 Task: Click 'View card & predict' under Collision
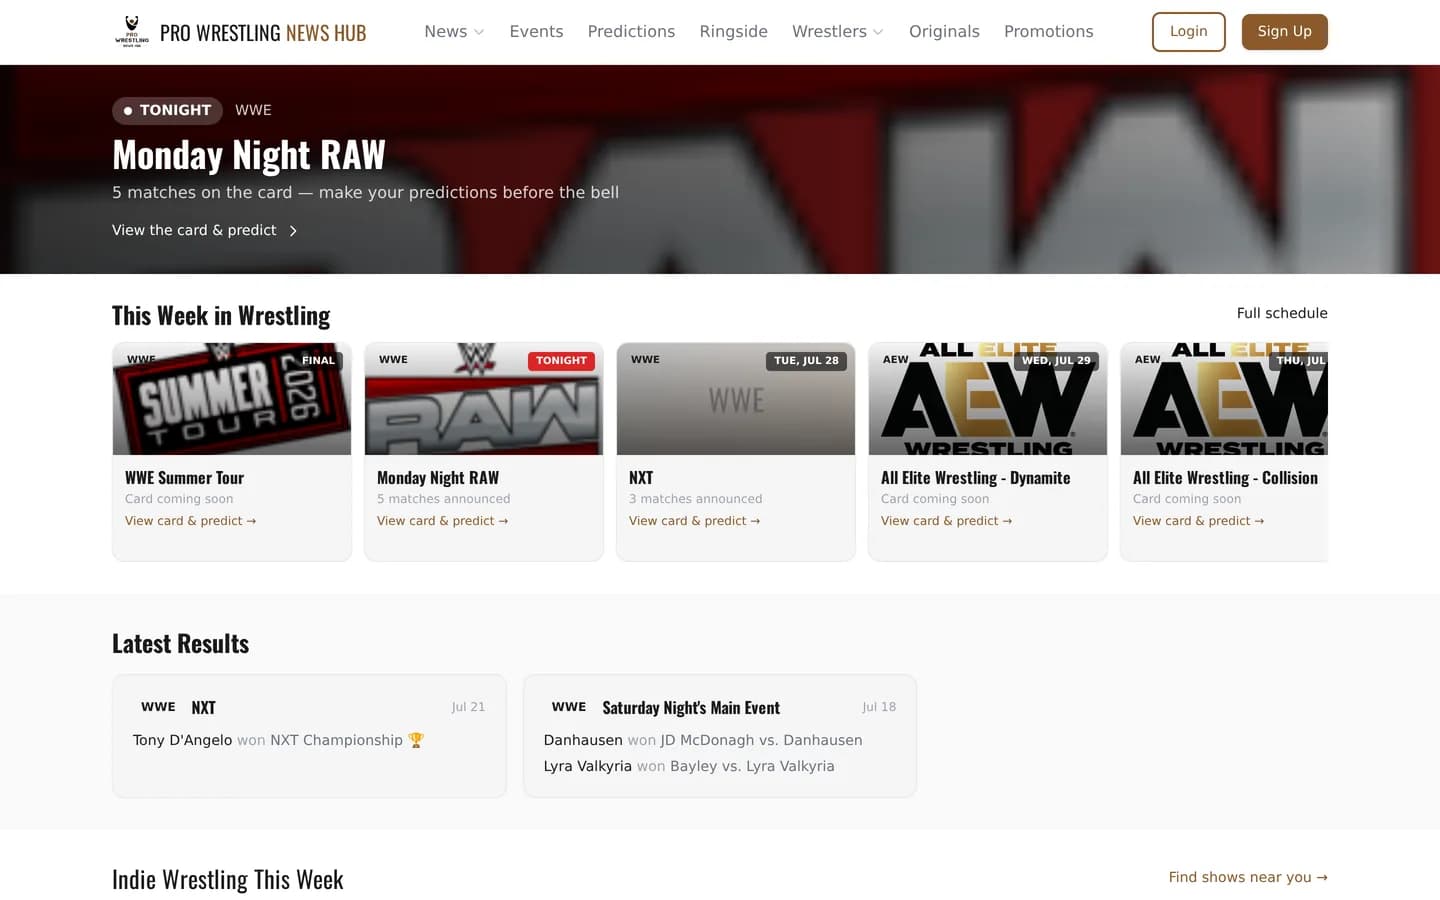coord(1198,521)
